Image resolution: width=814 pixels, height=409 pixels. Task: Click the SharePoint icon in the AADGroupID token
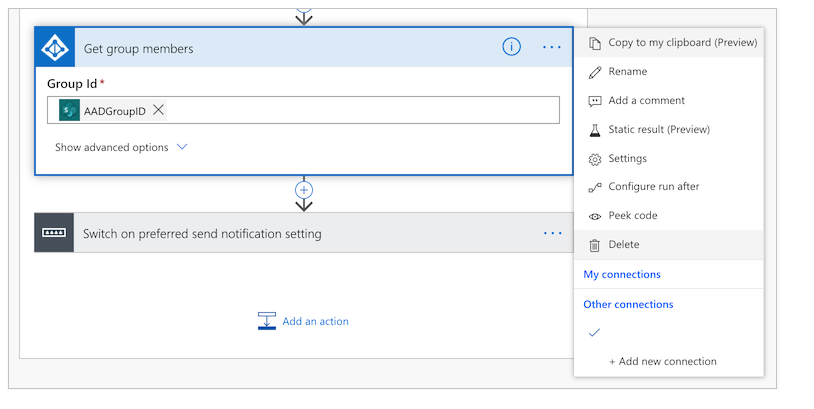pos(69,110)
